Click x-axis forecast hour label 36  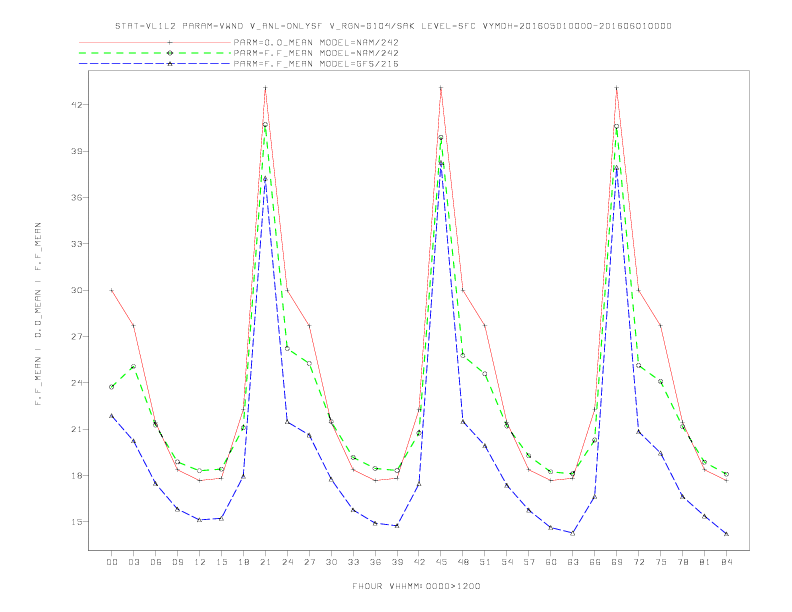pos(375,562)
